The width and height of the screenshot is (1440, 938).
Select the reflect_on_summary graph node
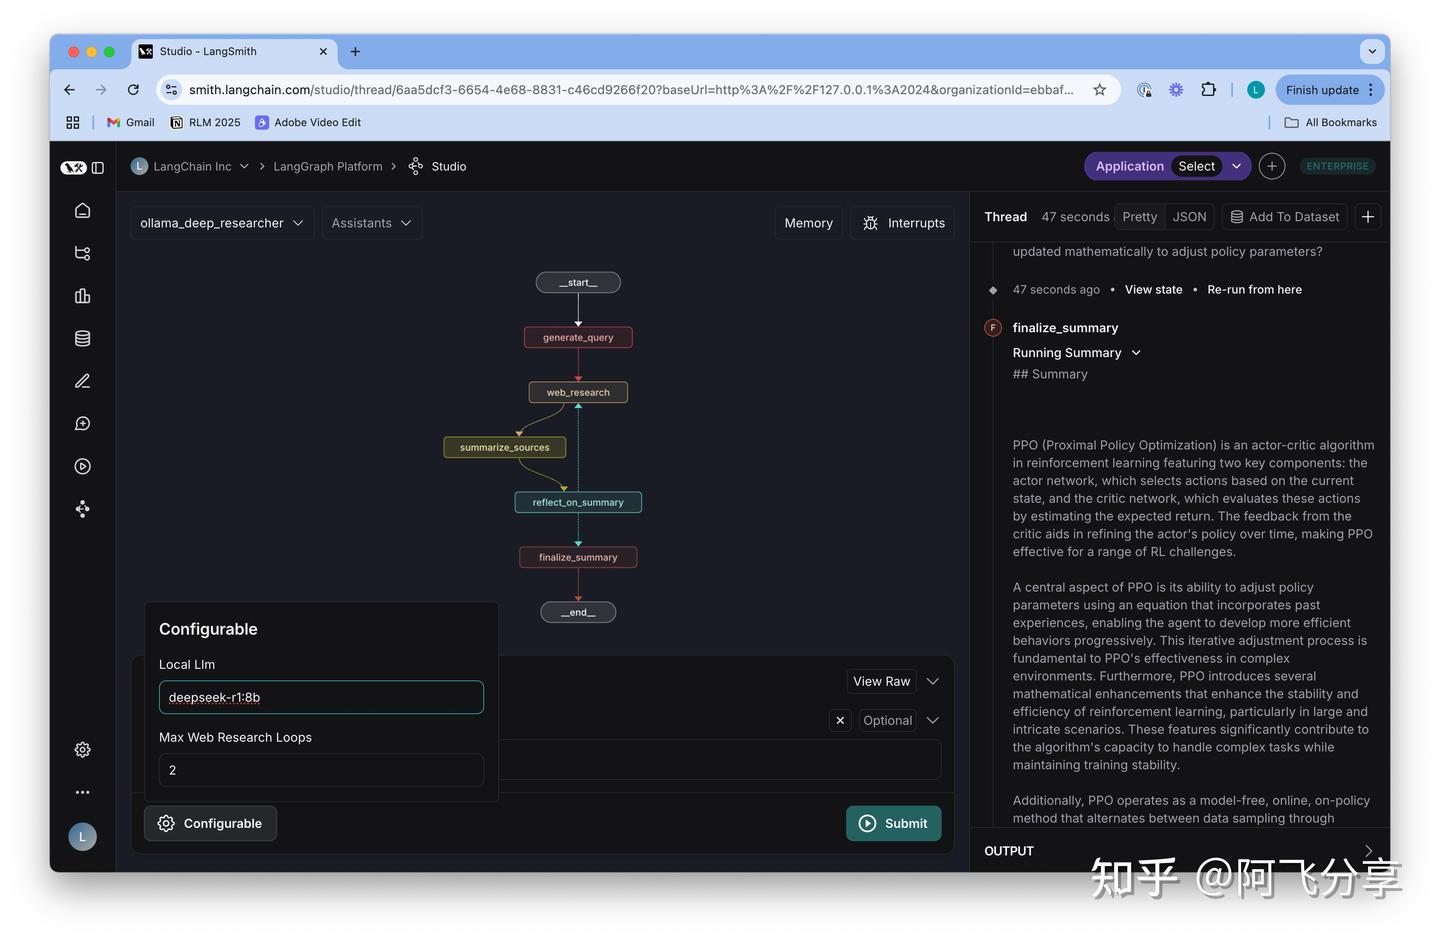(x=578, y=503)
